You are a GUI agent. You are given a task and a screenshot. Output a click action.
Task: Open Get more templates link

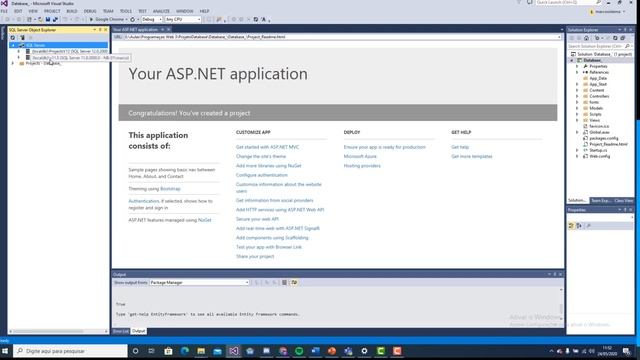tap(471, 156)
